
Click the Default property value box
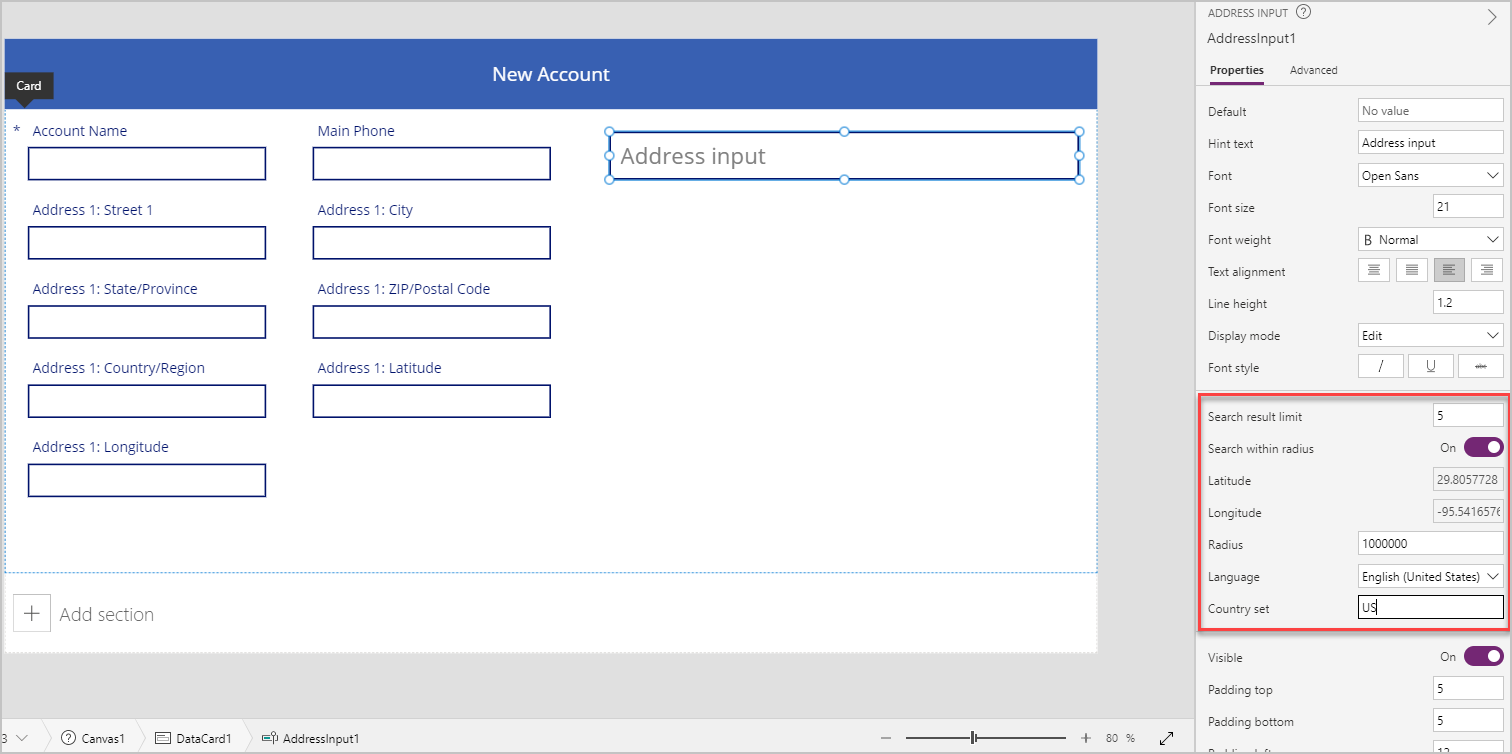1431,111
